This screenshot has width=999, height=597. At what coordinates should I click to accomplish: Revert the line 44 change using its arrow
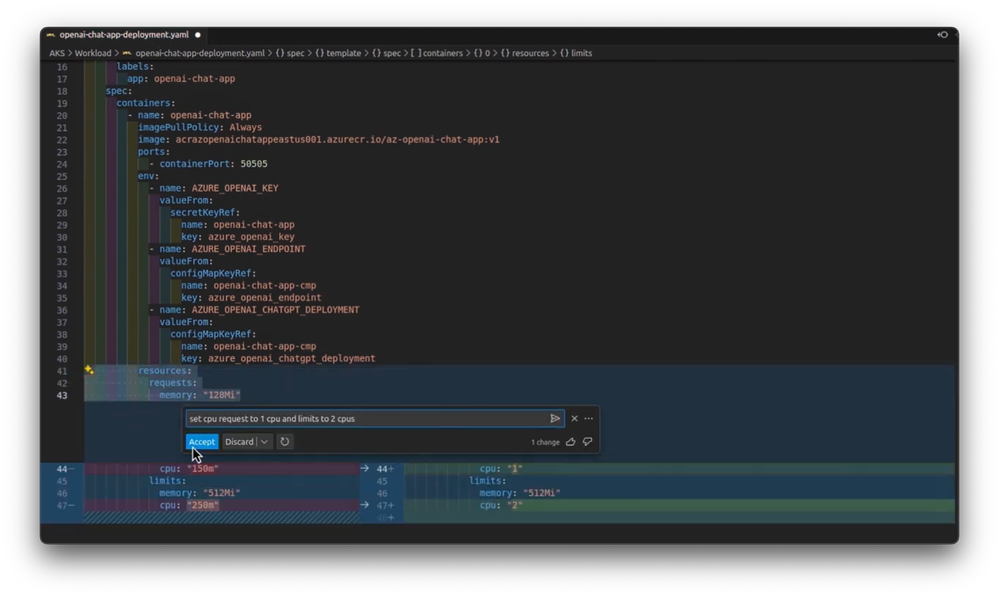click(x=364, y=468)
